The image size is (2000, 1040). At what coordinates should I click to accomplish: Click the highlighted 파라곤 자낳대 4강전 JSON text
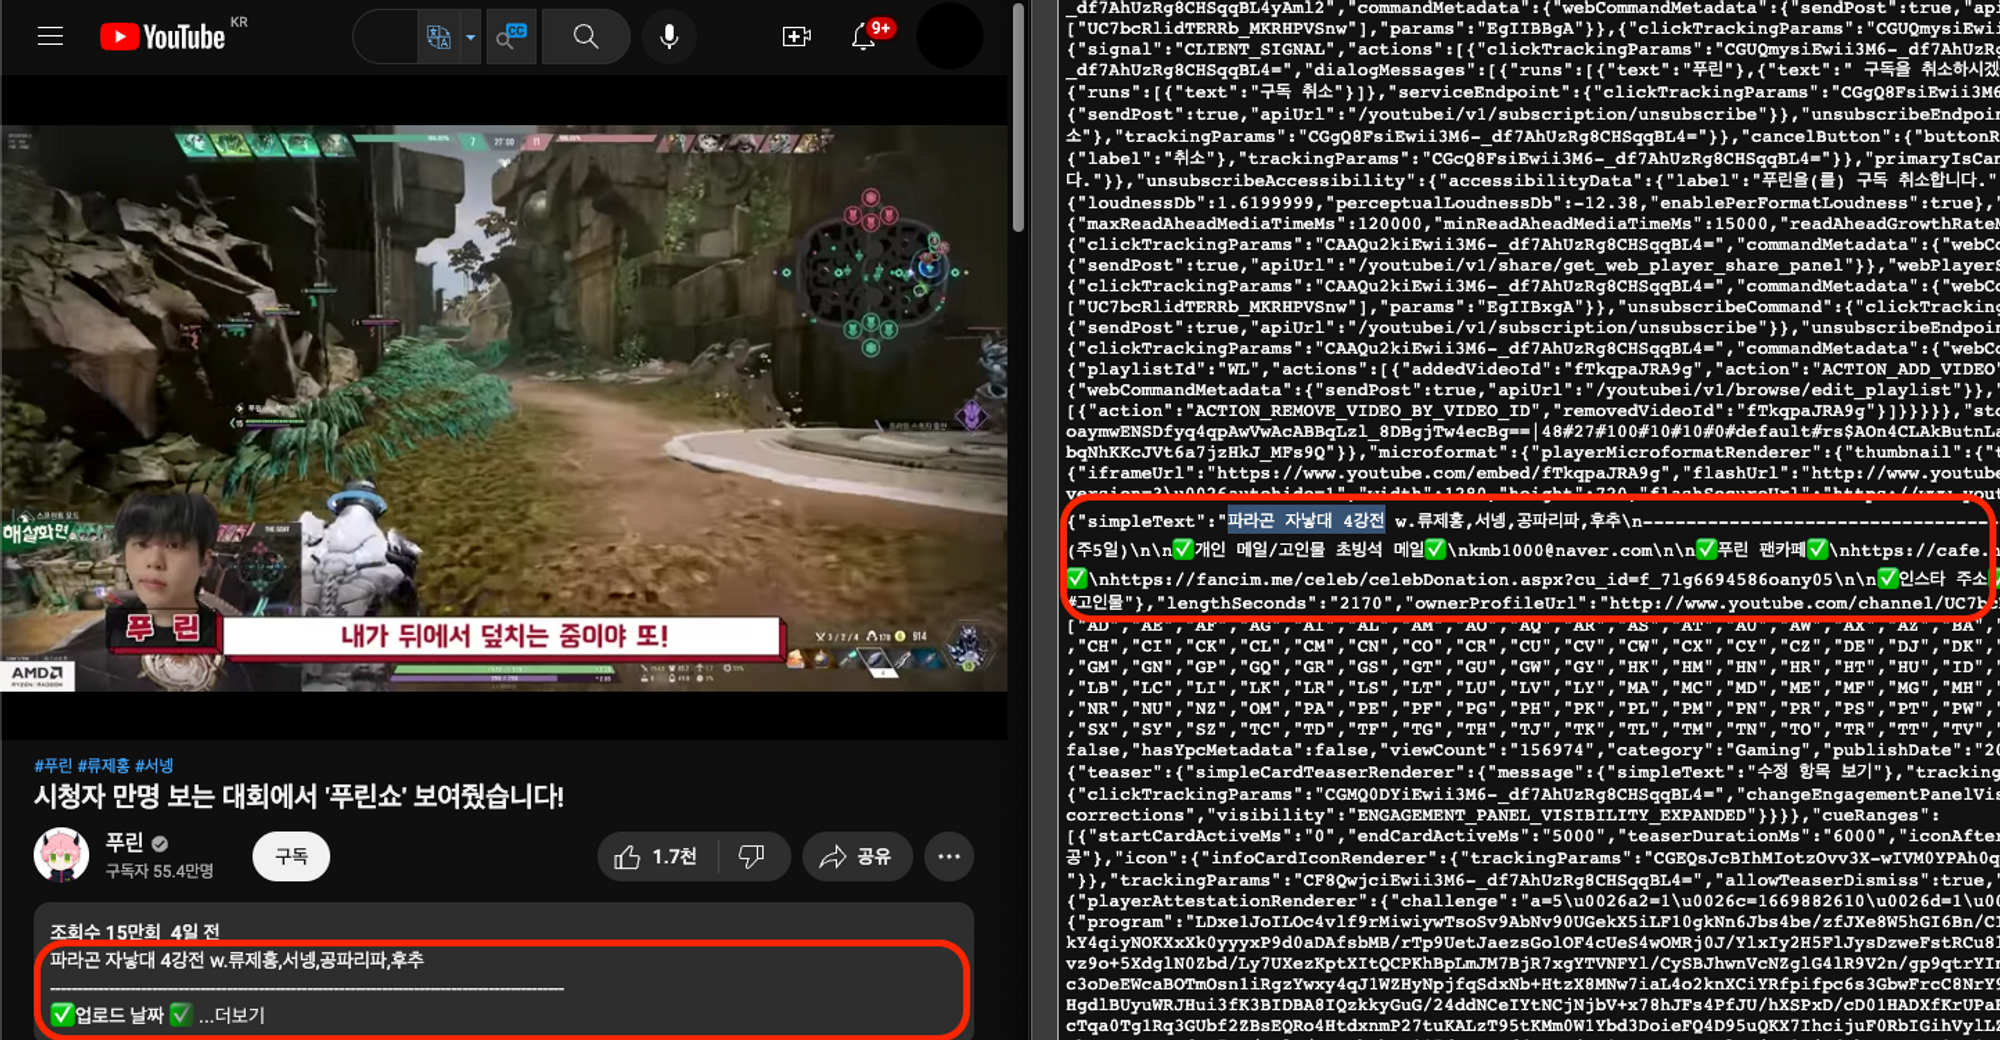coord(1305,521)
